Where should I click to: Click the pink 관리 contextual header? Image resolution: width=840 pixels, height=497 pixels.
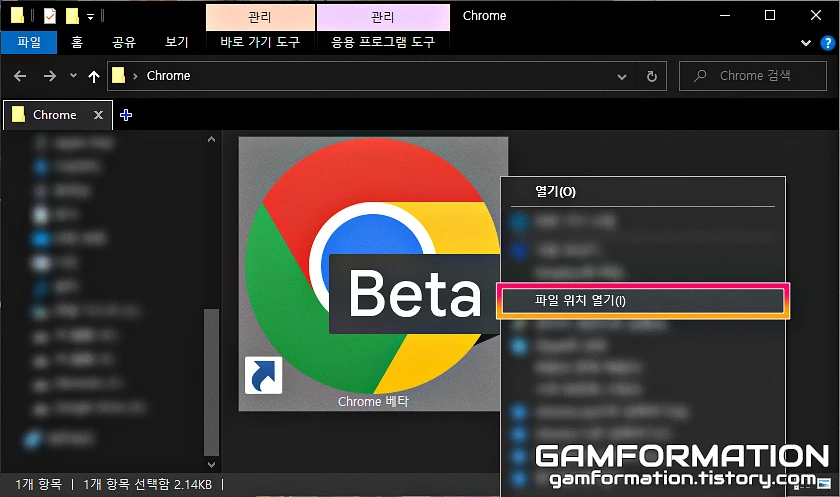tap(383, 18)
